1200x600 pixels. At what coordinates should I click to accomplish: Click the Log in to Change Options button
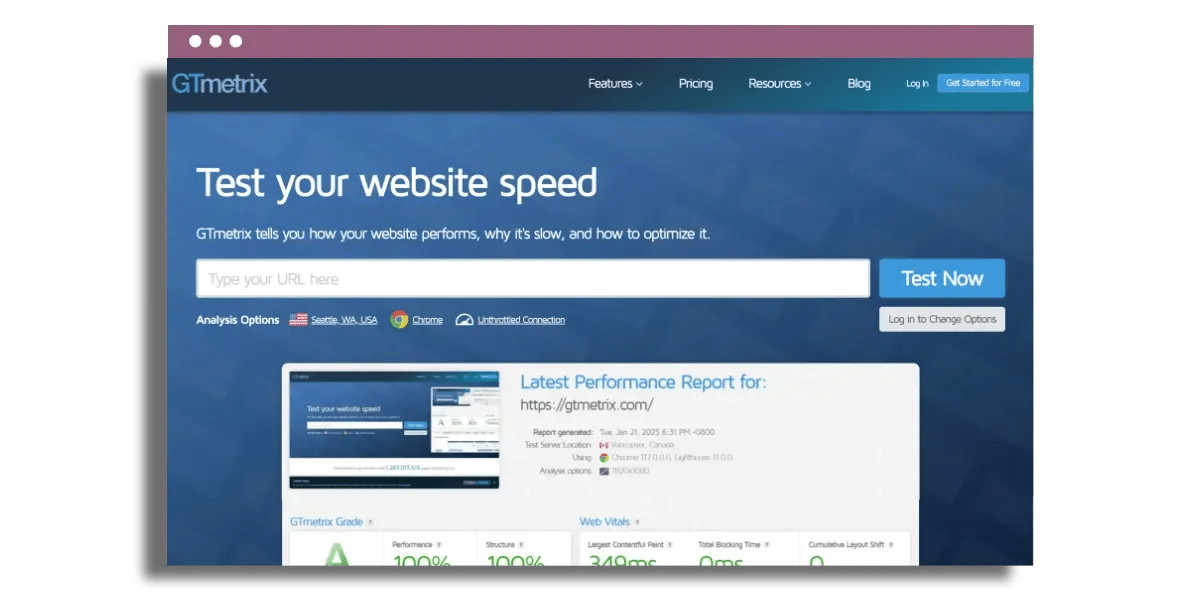(941, 319)
